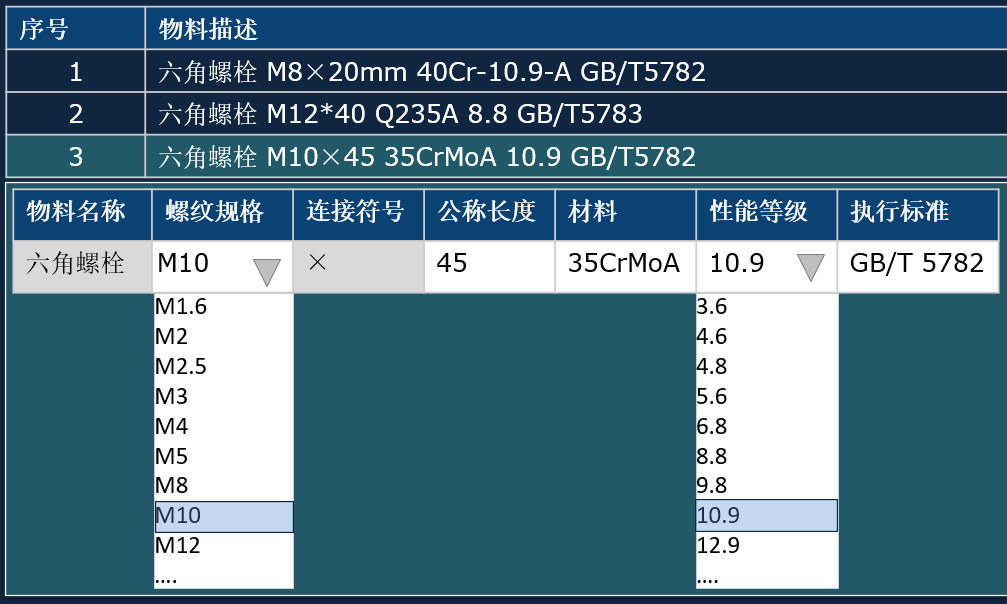1007x604 pixels.
Task: Select row 1 M8×20mm bolt
Action: click(506, 71)
